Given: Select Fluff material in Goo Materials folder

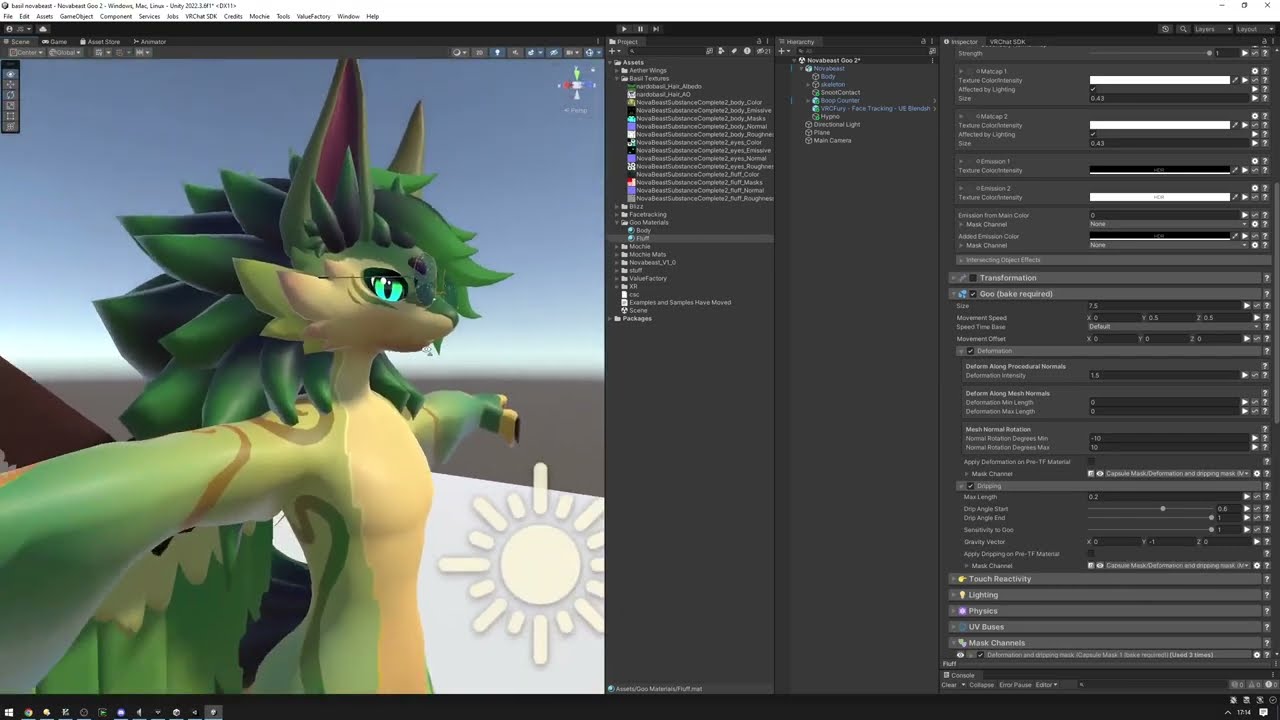Looking at the screenshot, I should pos(642,239).
